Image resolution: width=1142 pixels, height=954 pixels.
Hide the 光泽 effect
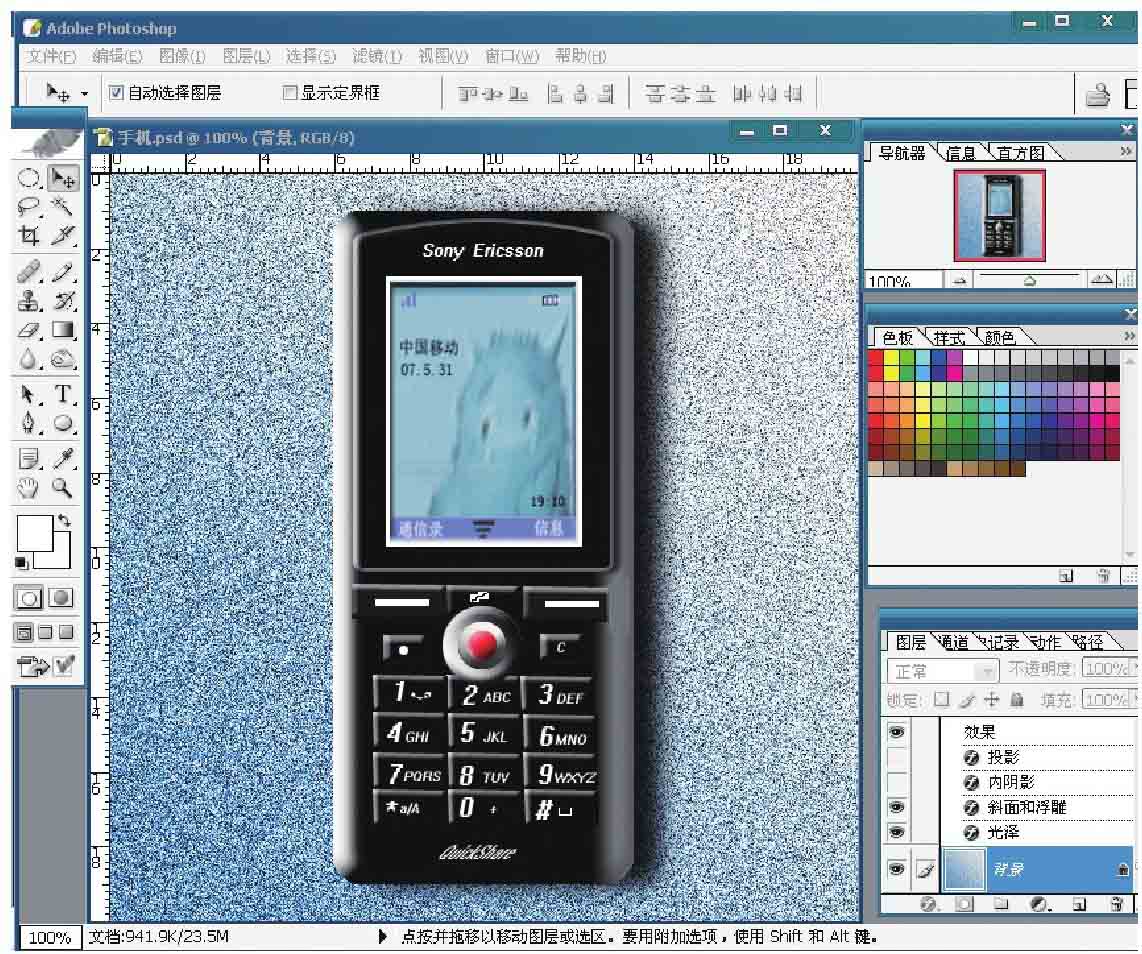coord(897,832)
